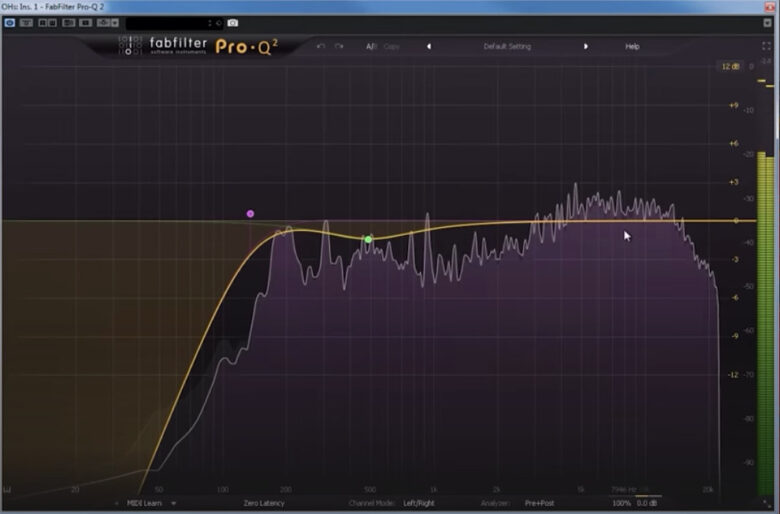Select the purple high-pass EQ band dot
The height and width of the screenshot is (514, 780).
click(250, 214)
